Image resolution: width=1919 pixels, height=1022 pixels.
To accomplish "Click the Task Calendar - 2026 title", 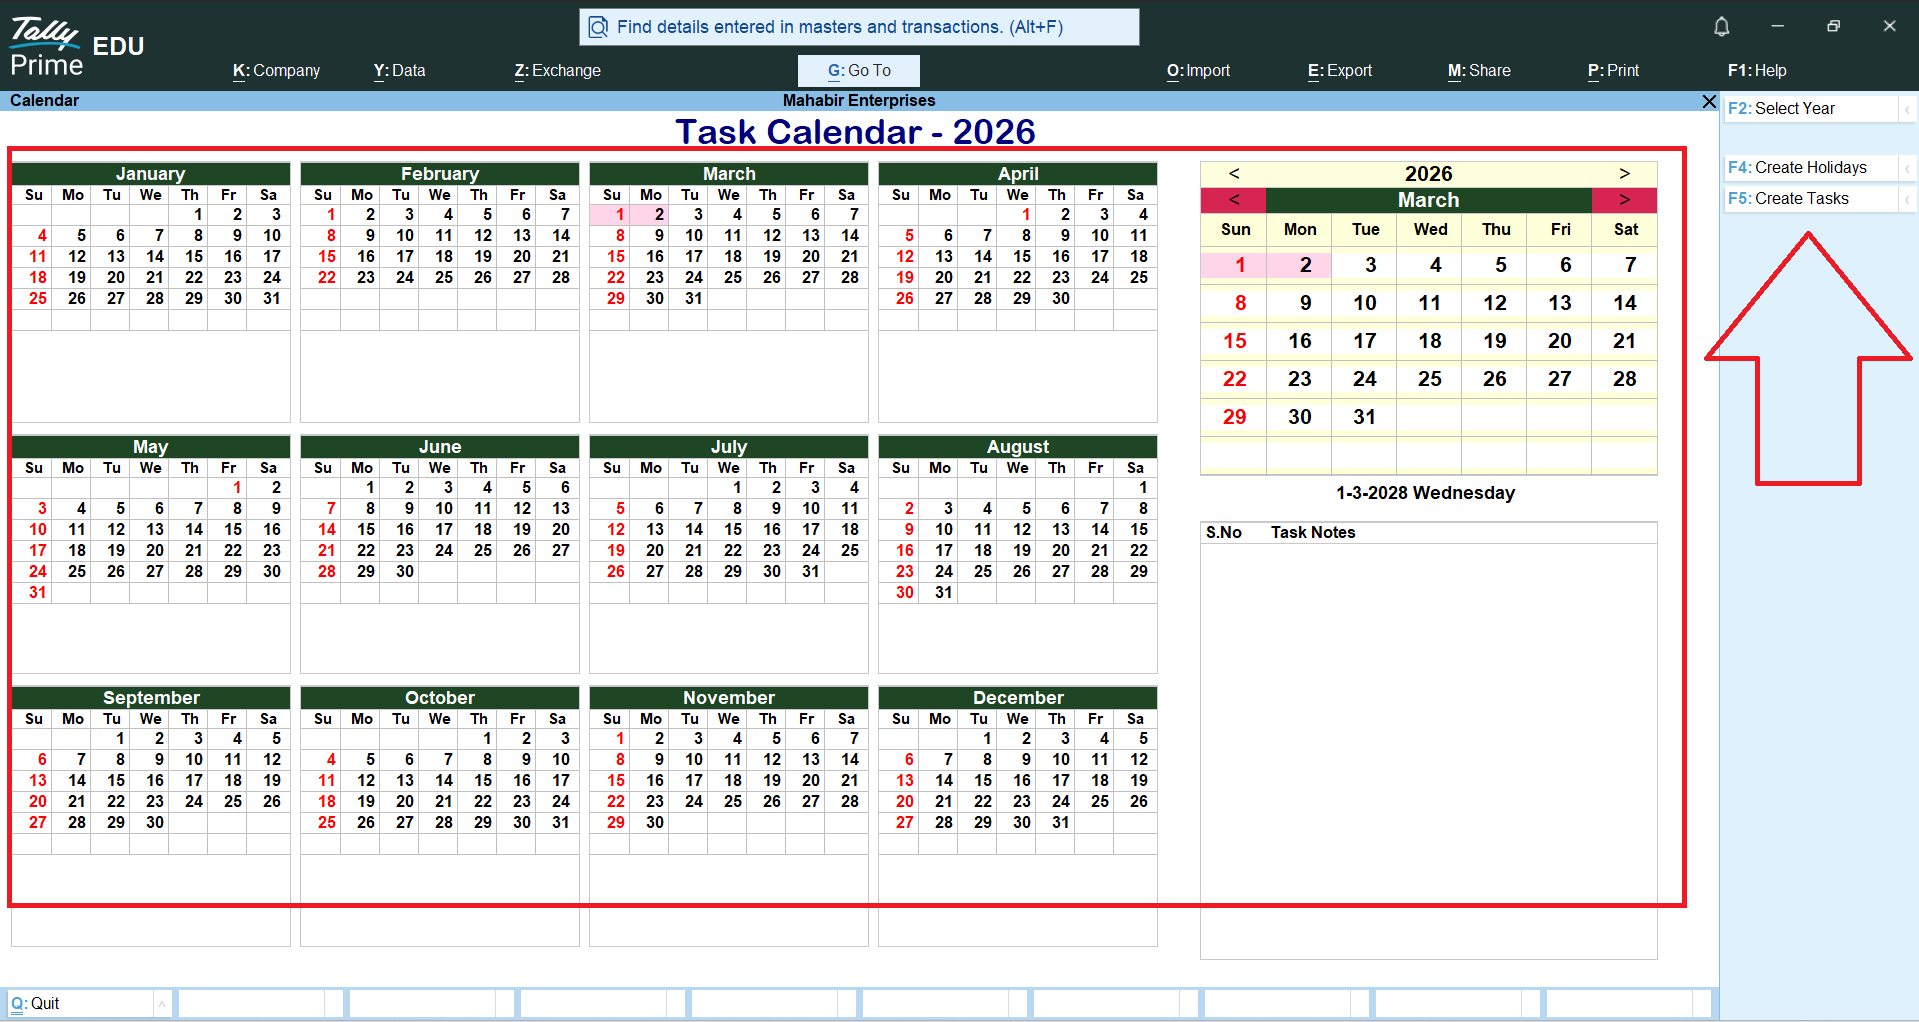I will click(x=855, y=132).
